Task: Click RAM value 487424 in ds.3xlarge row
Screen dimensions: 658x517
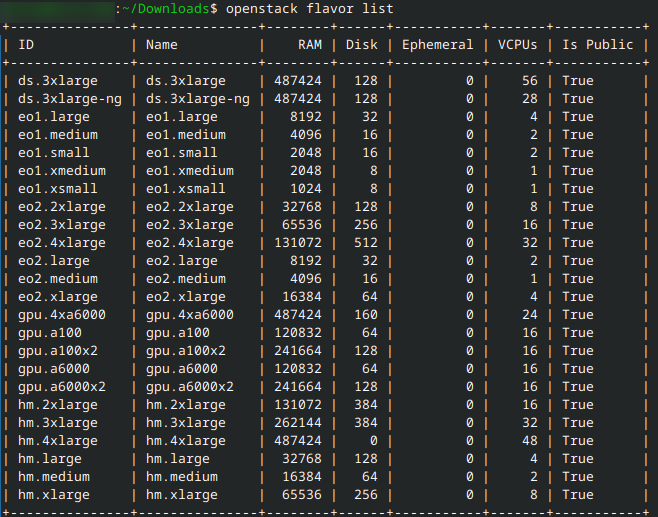Action: 298,81
